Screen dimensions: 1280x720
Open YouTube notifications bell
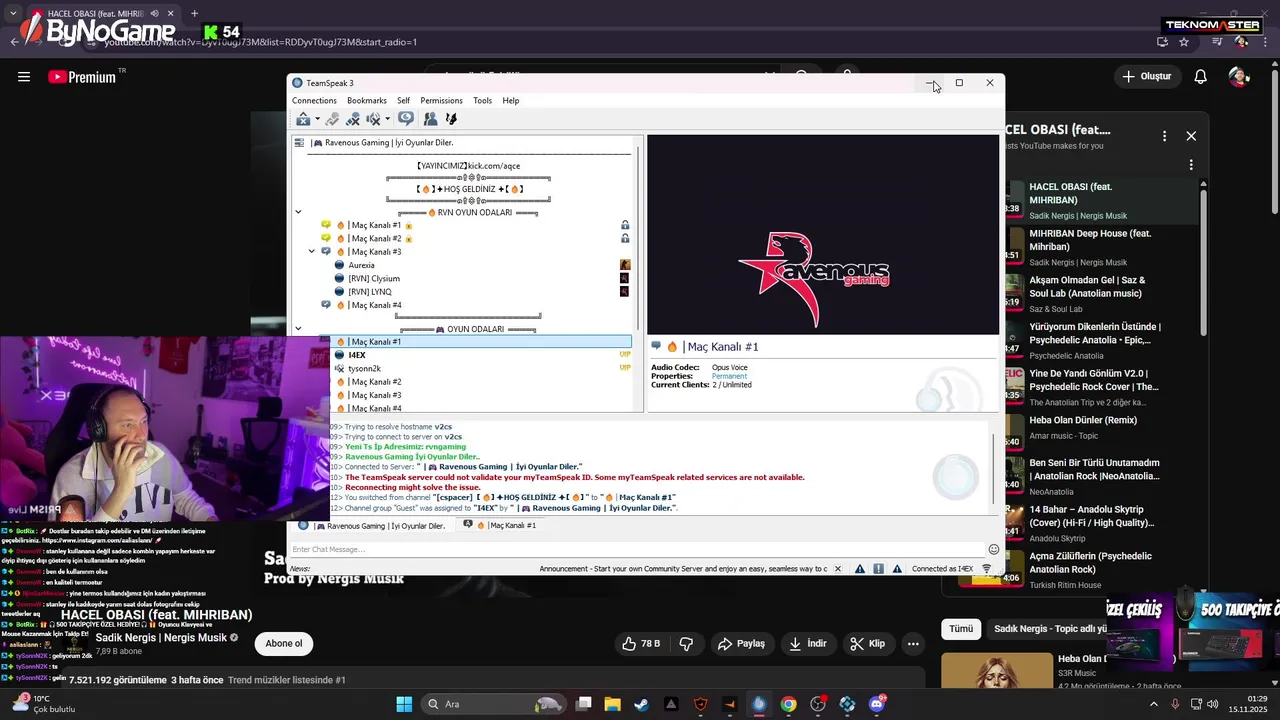(x=1201, y=76)
